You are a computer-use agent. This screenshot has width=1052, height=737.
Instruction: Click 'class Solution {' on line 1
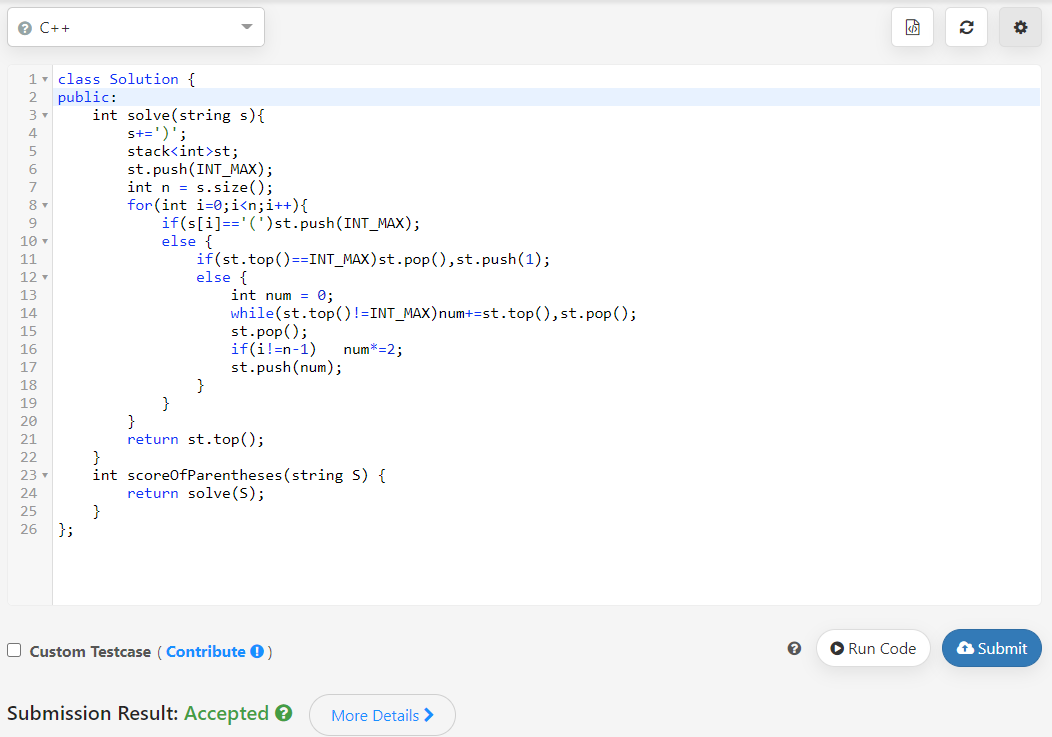pyautogui.click(x=126, y=79)
